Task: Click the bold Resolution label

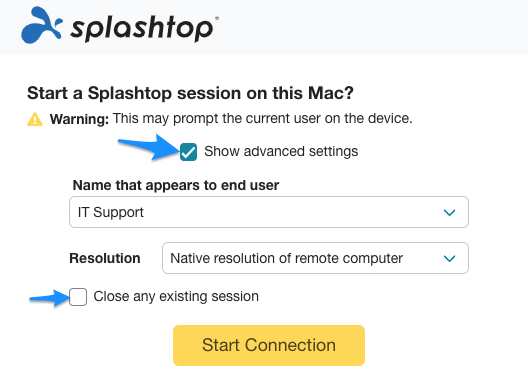Action: pyautogui.click(x=105, y=258)
